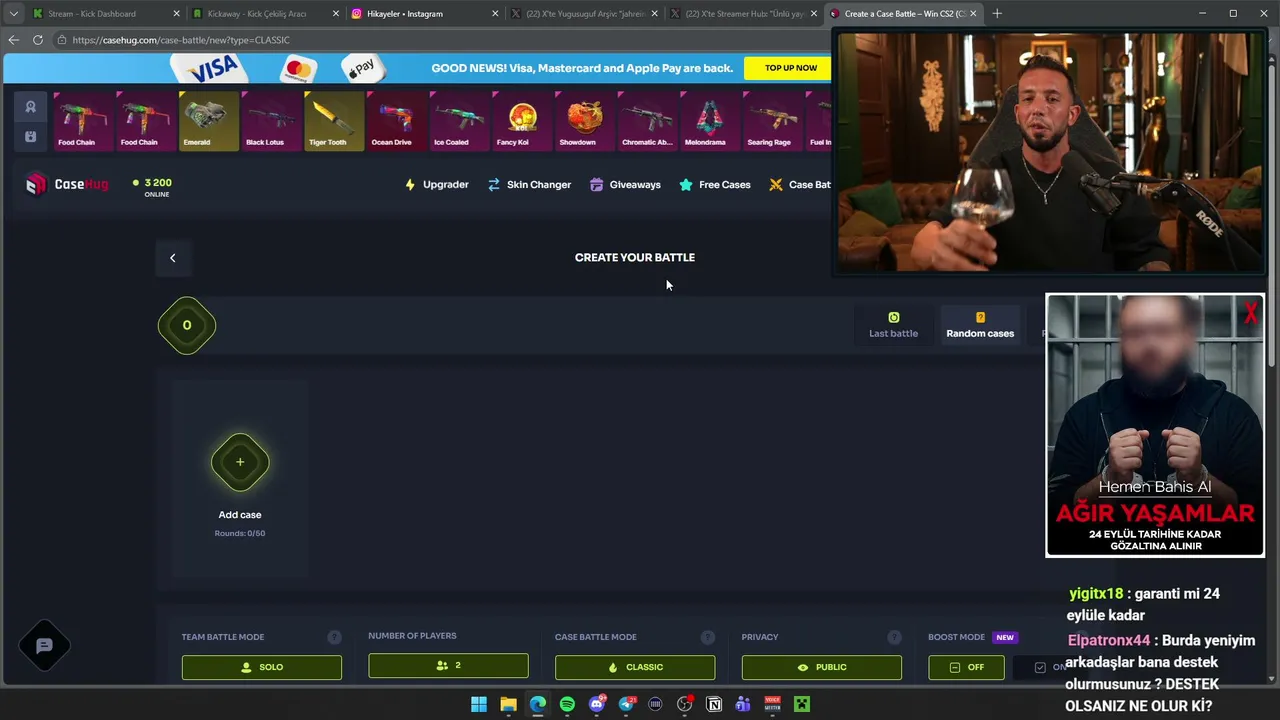Toggle Boost Mode OFF button
1280x720 pixels.
966,667
